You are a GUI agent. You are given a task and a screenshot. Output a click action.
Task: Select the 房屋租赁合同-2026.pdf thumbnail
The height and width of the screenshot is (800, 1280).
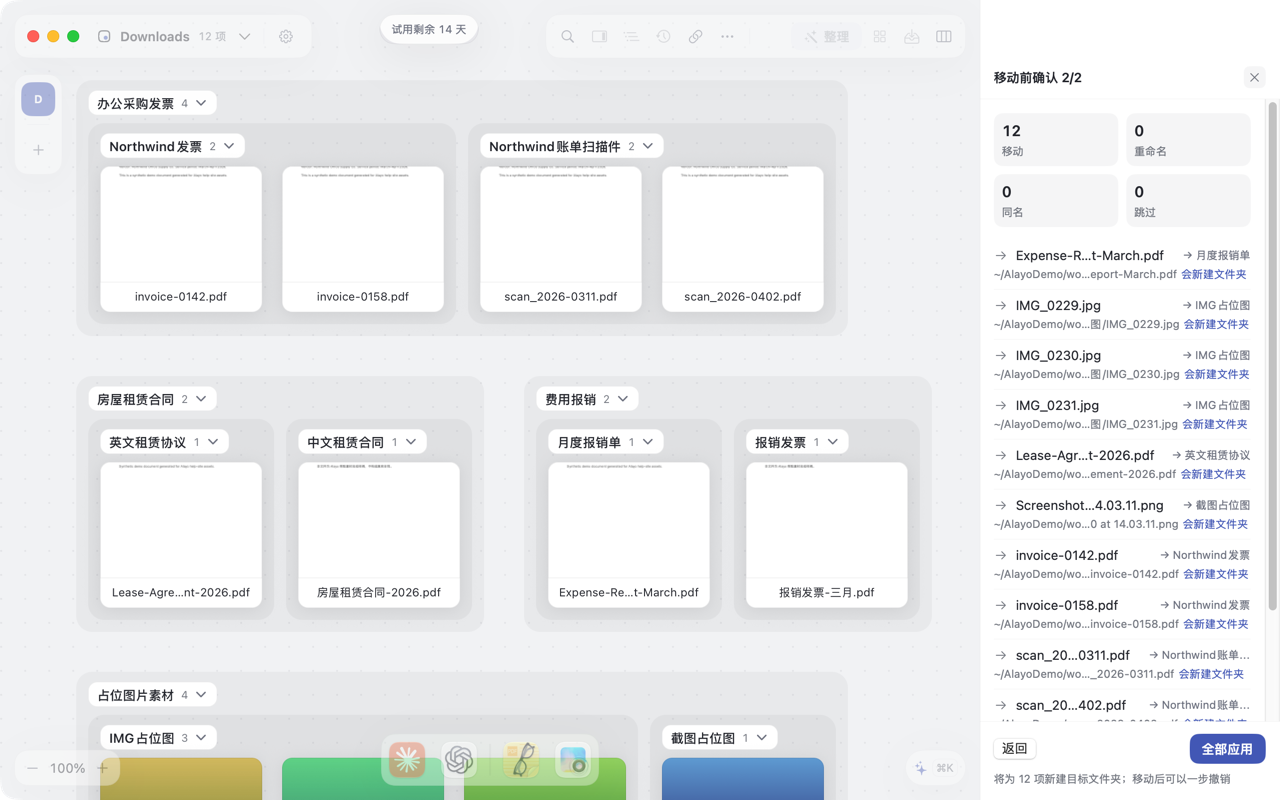[379, 535]
